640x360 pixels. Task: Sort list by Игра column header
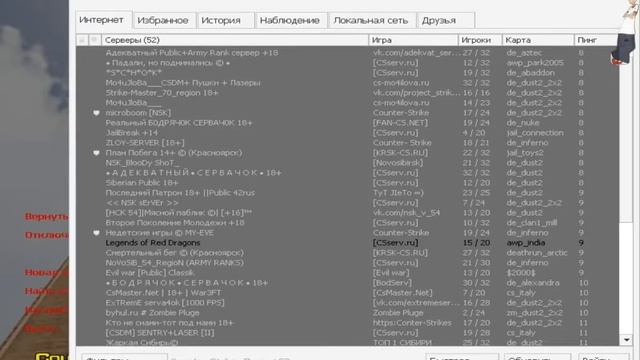[x=413, y=40]
